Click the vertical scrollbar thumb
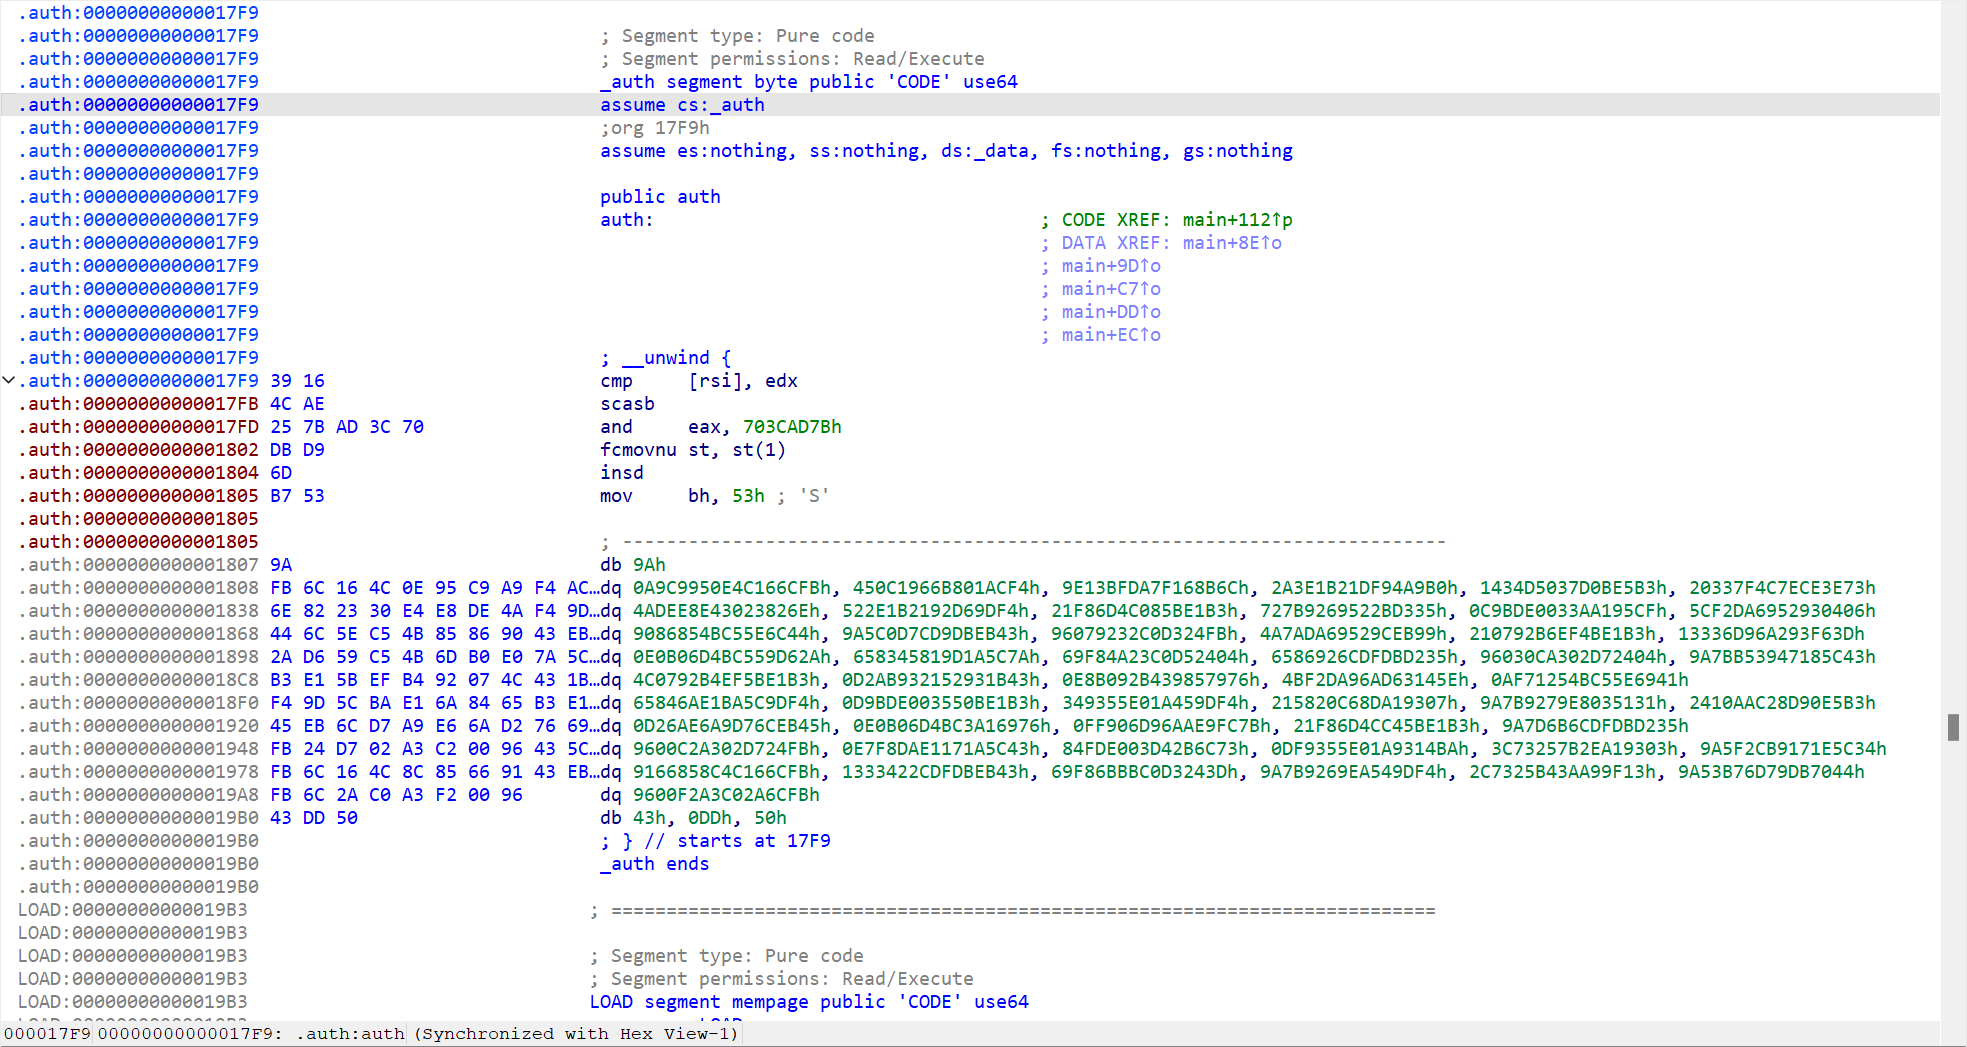This screenshot has height=1047, width=1967. [1952, 727]
